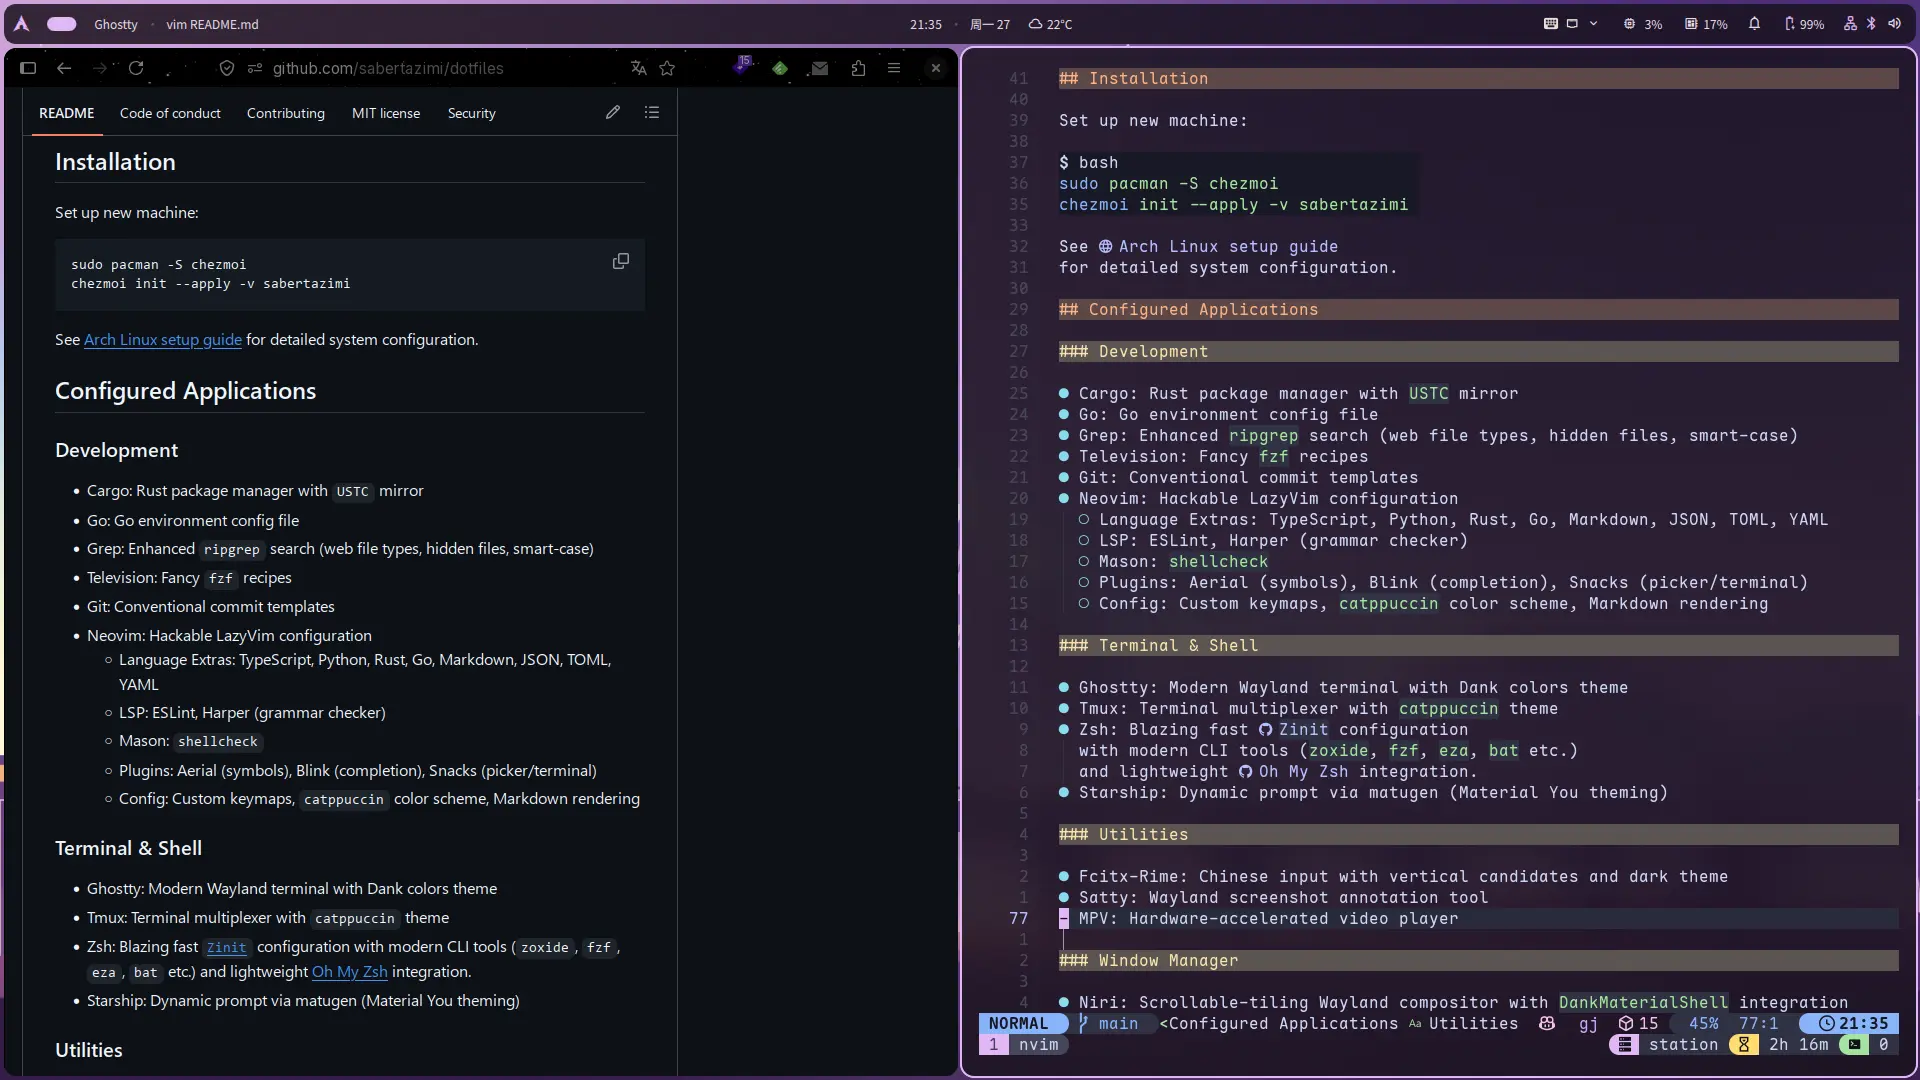Switch to the Code of conduct tab
1920x1080 pixels.
(170, 113)
